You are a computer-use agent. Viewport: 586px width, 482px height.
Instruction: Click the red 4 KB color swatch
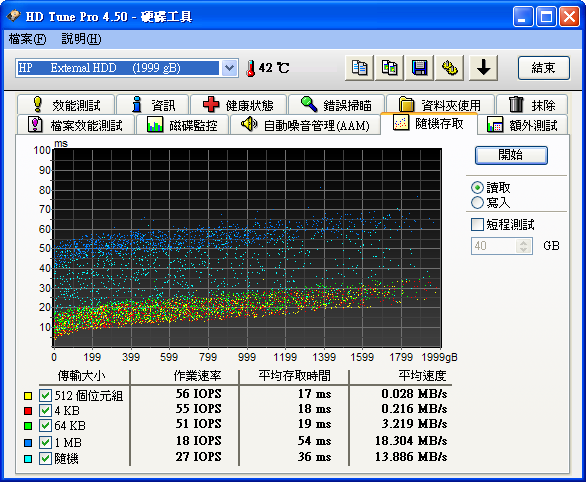pyautogui.click(x=28, y=411)
